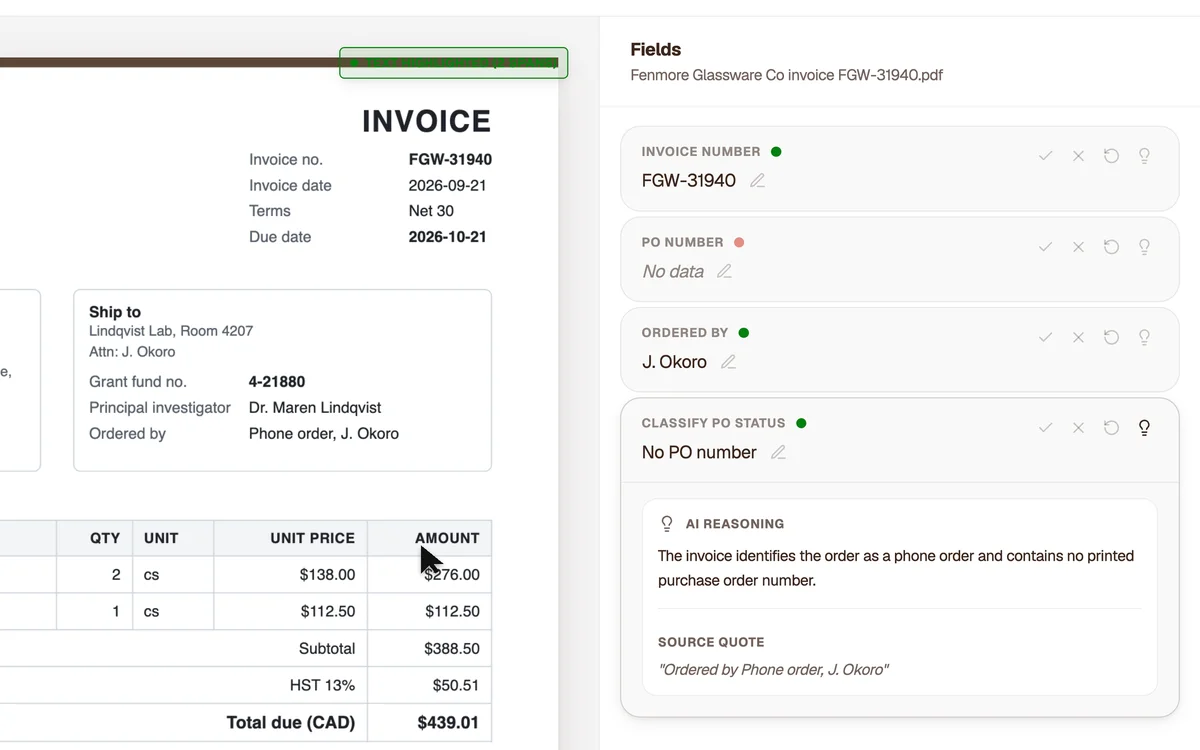
Task: Click the total due amount '$439.01'
Action: [448, 723]
